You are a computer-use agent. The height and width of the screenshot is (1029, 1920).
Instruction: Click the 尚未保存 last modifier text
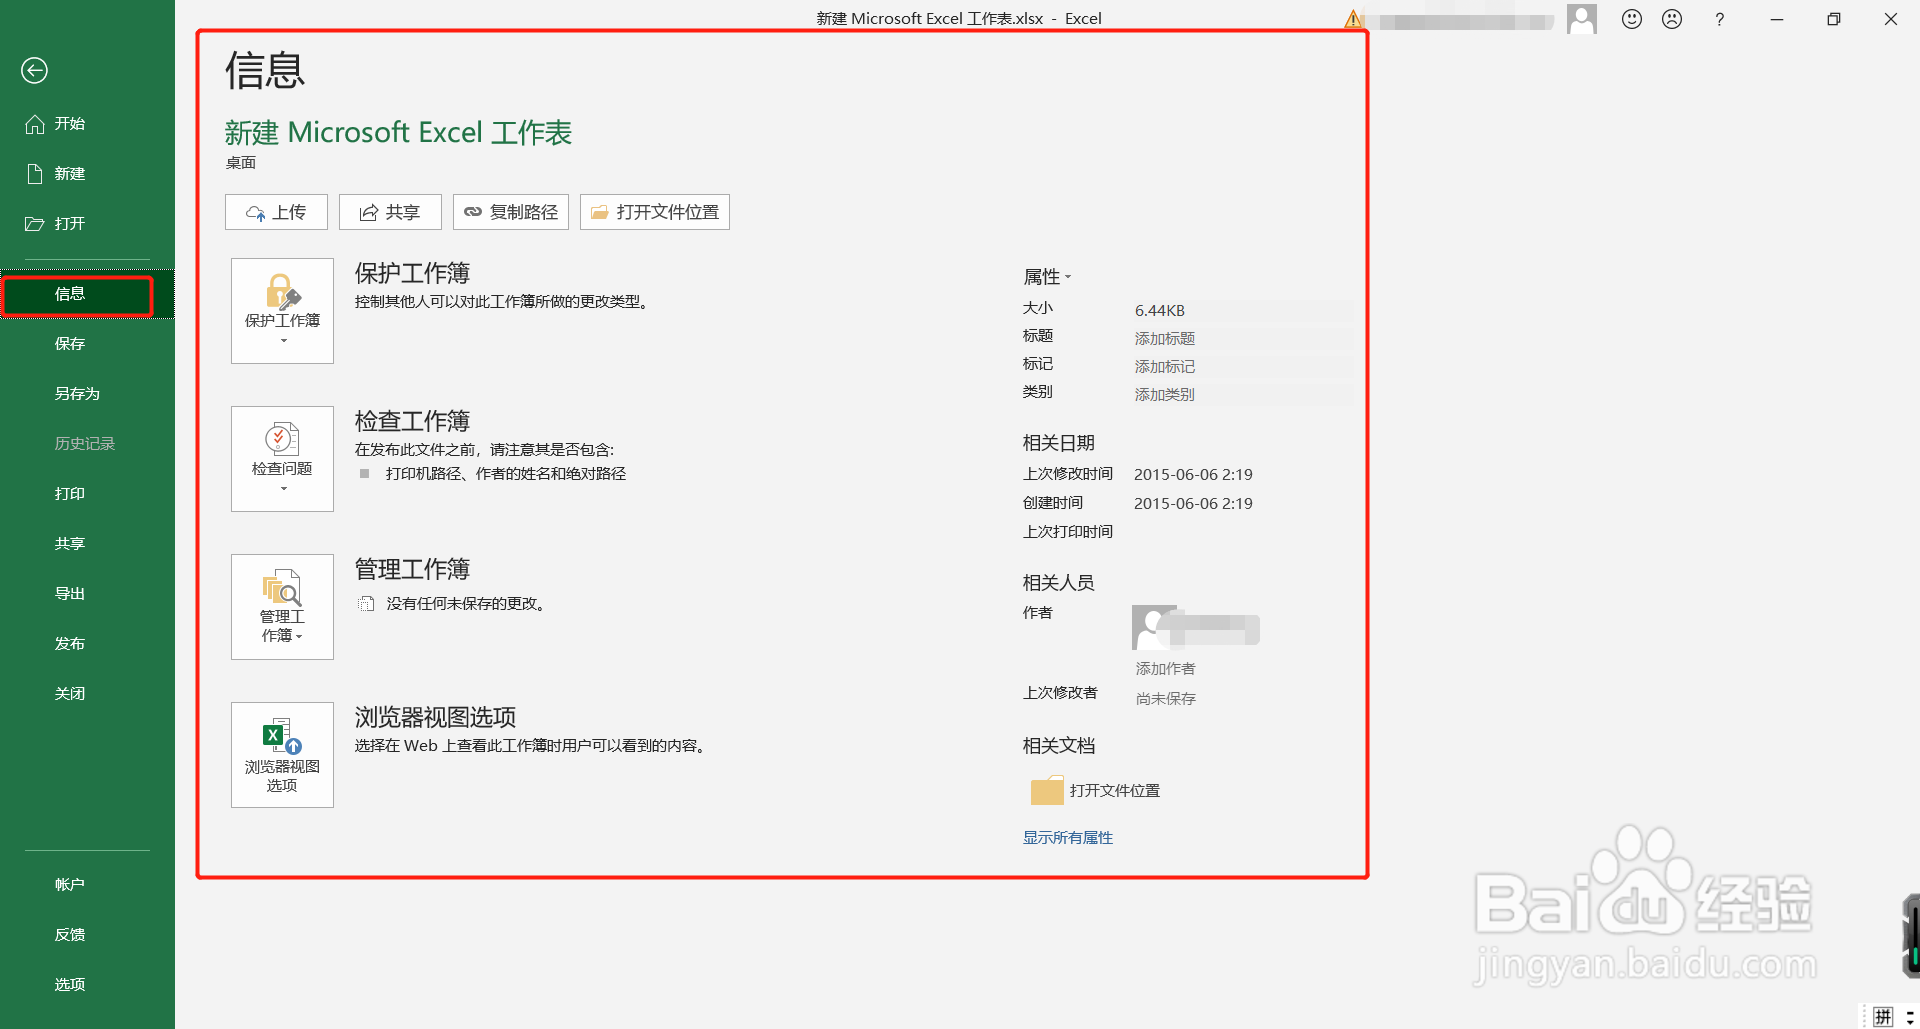(x=1166, y=699)
